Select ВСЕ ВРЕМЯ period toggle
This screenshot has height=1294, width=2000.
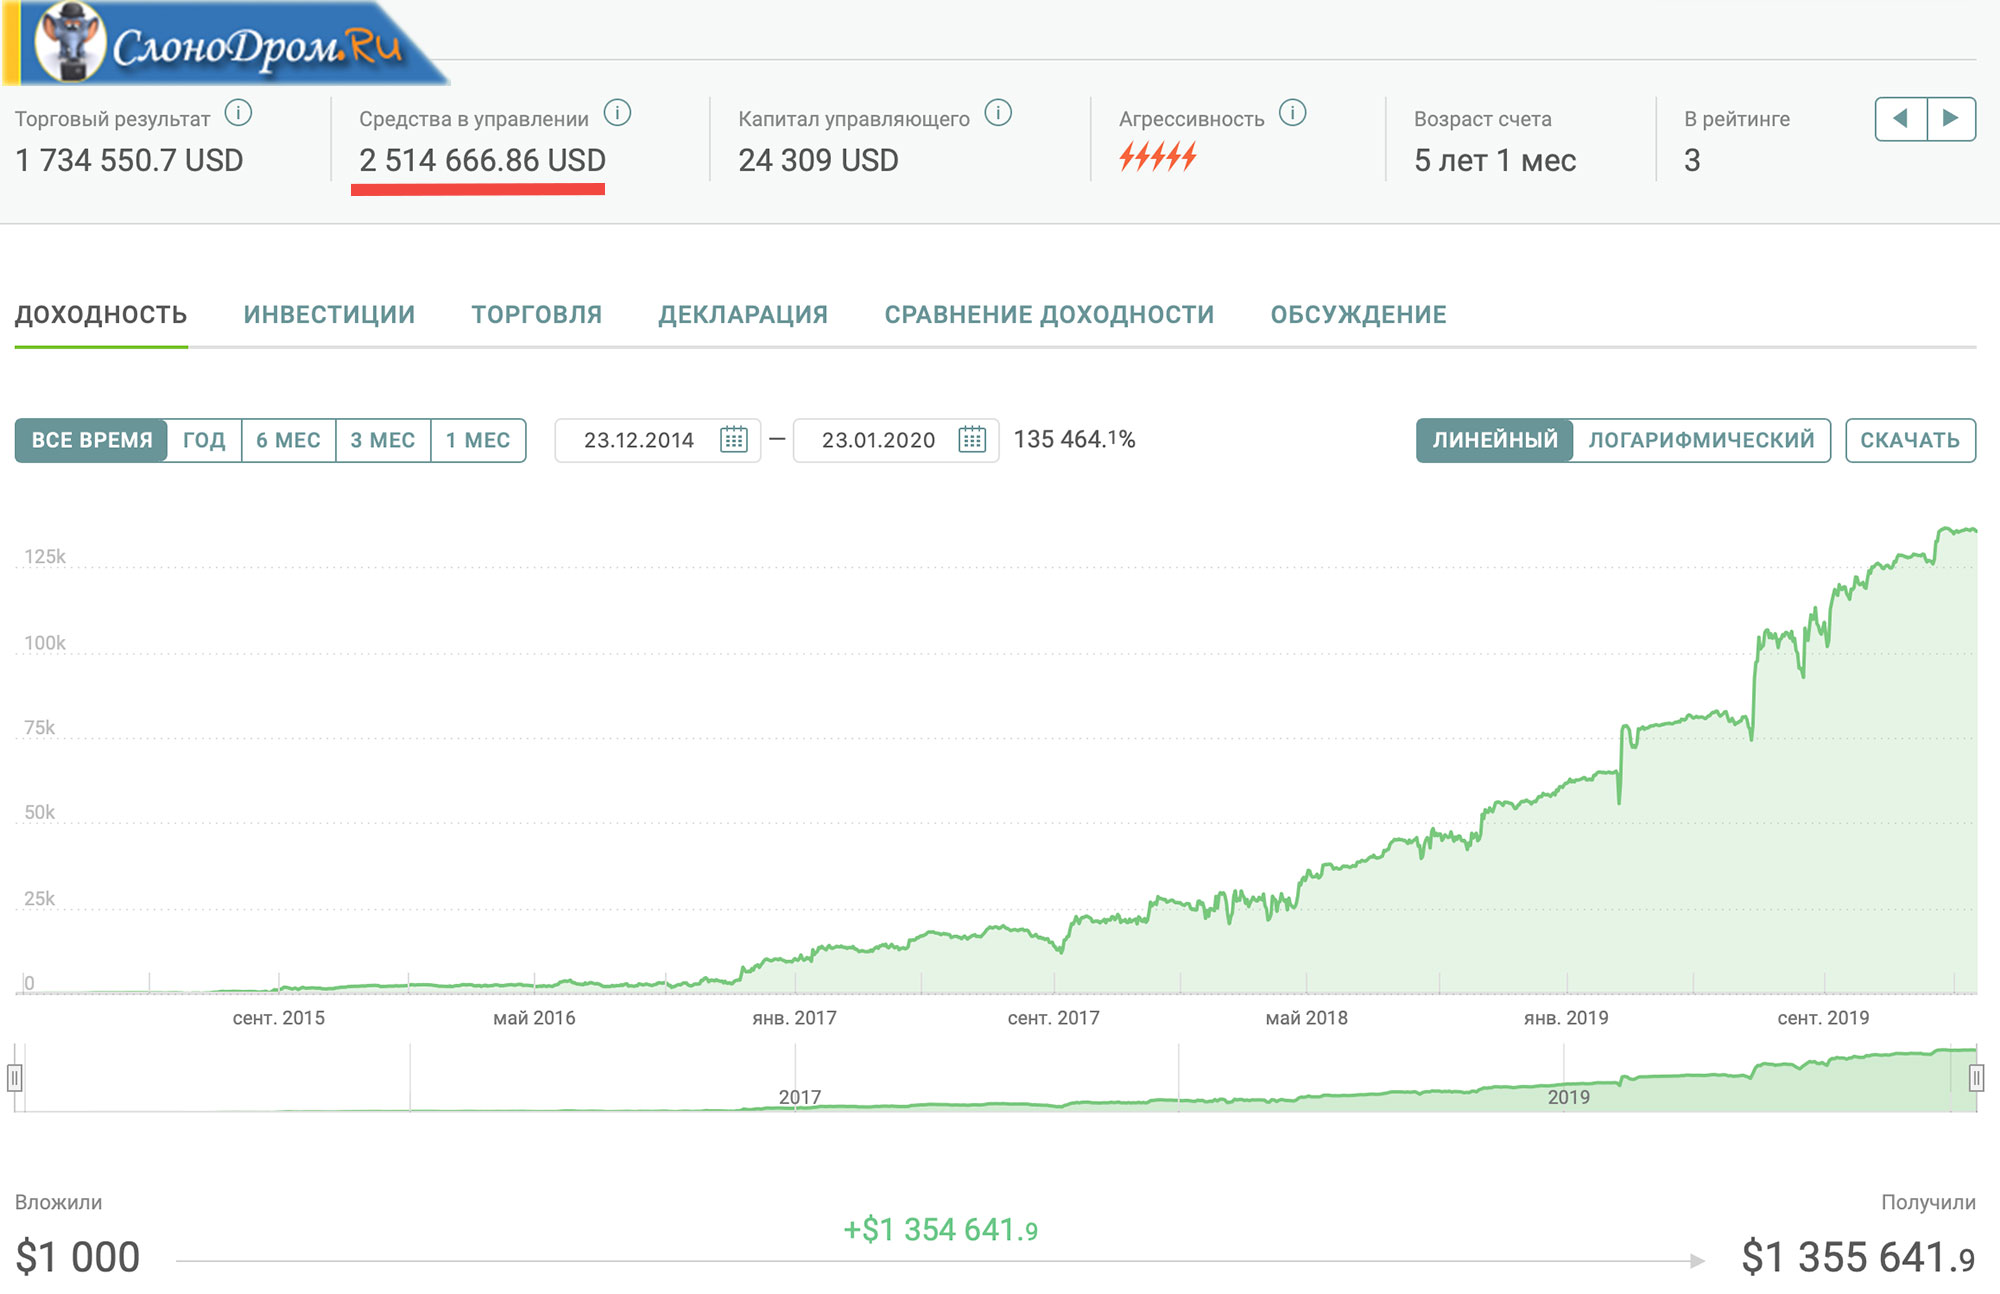pos(91,440)
